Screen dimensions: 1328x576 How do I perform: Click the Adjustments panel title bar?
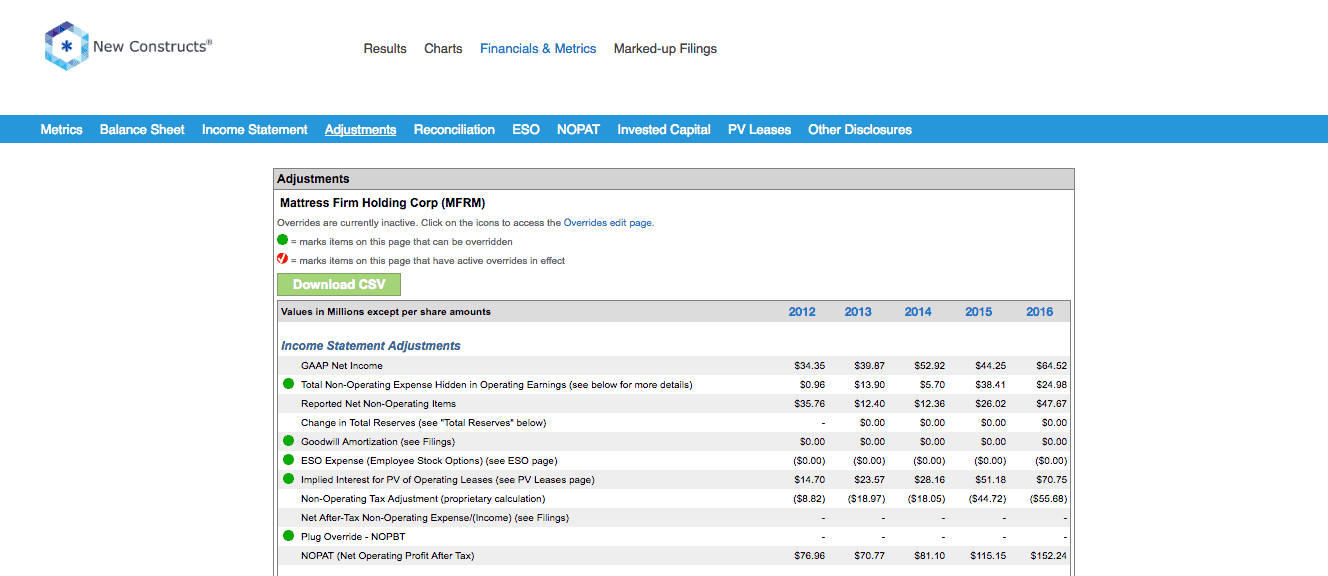(x=674, y=179)
